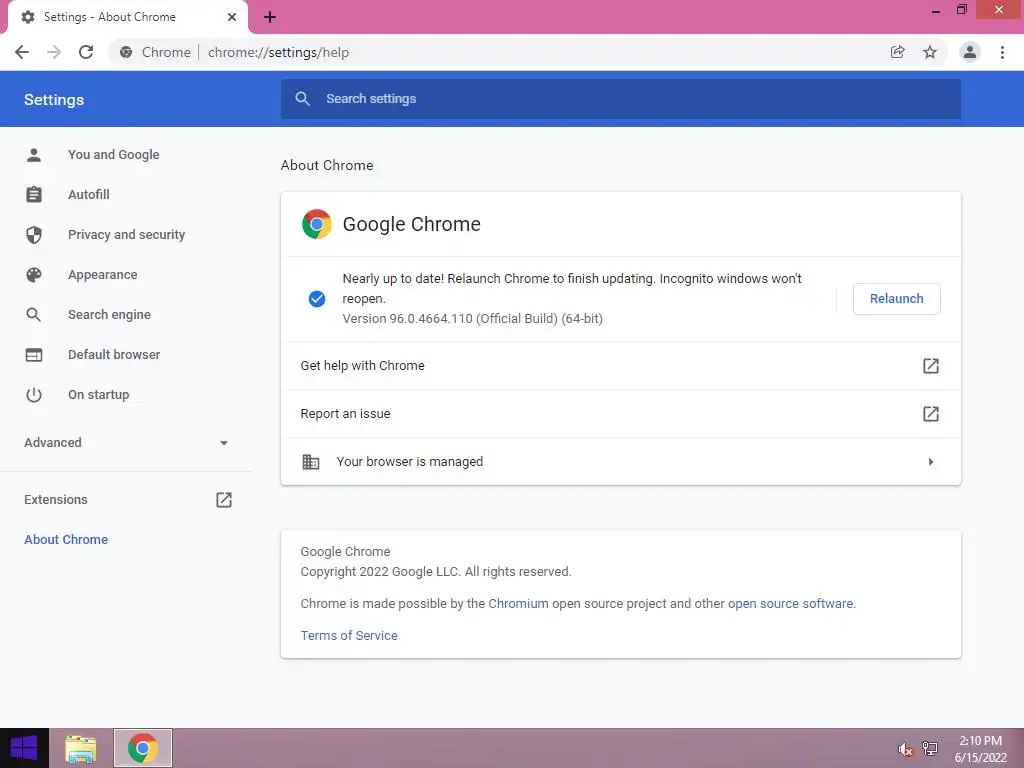Screen dimensions: 1024x768
Task: Click the search magnifier icon in settings
Action: coord(302,99)
